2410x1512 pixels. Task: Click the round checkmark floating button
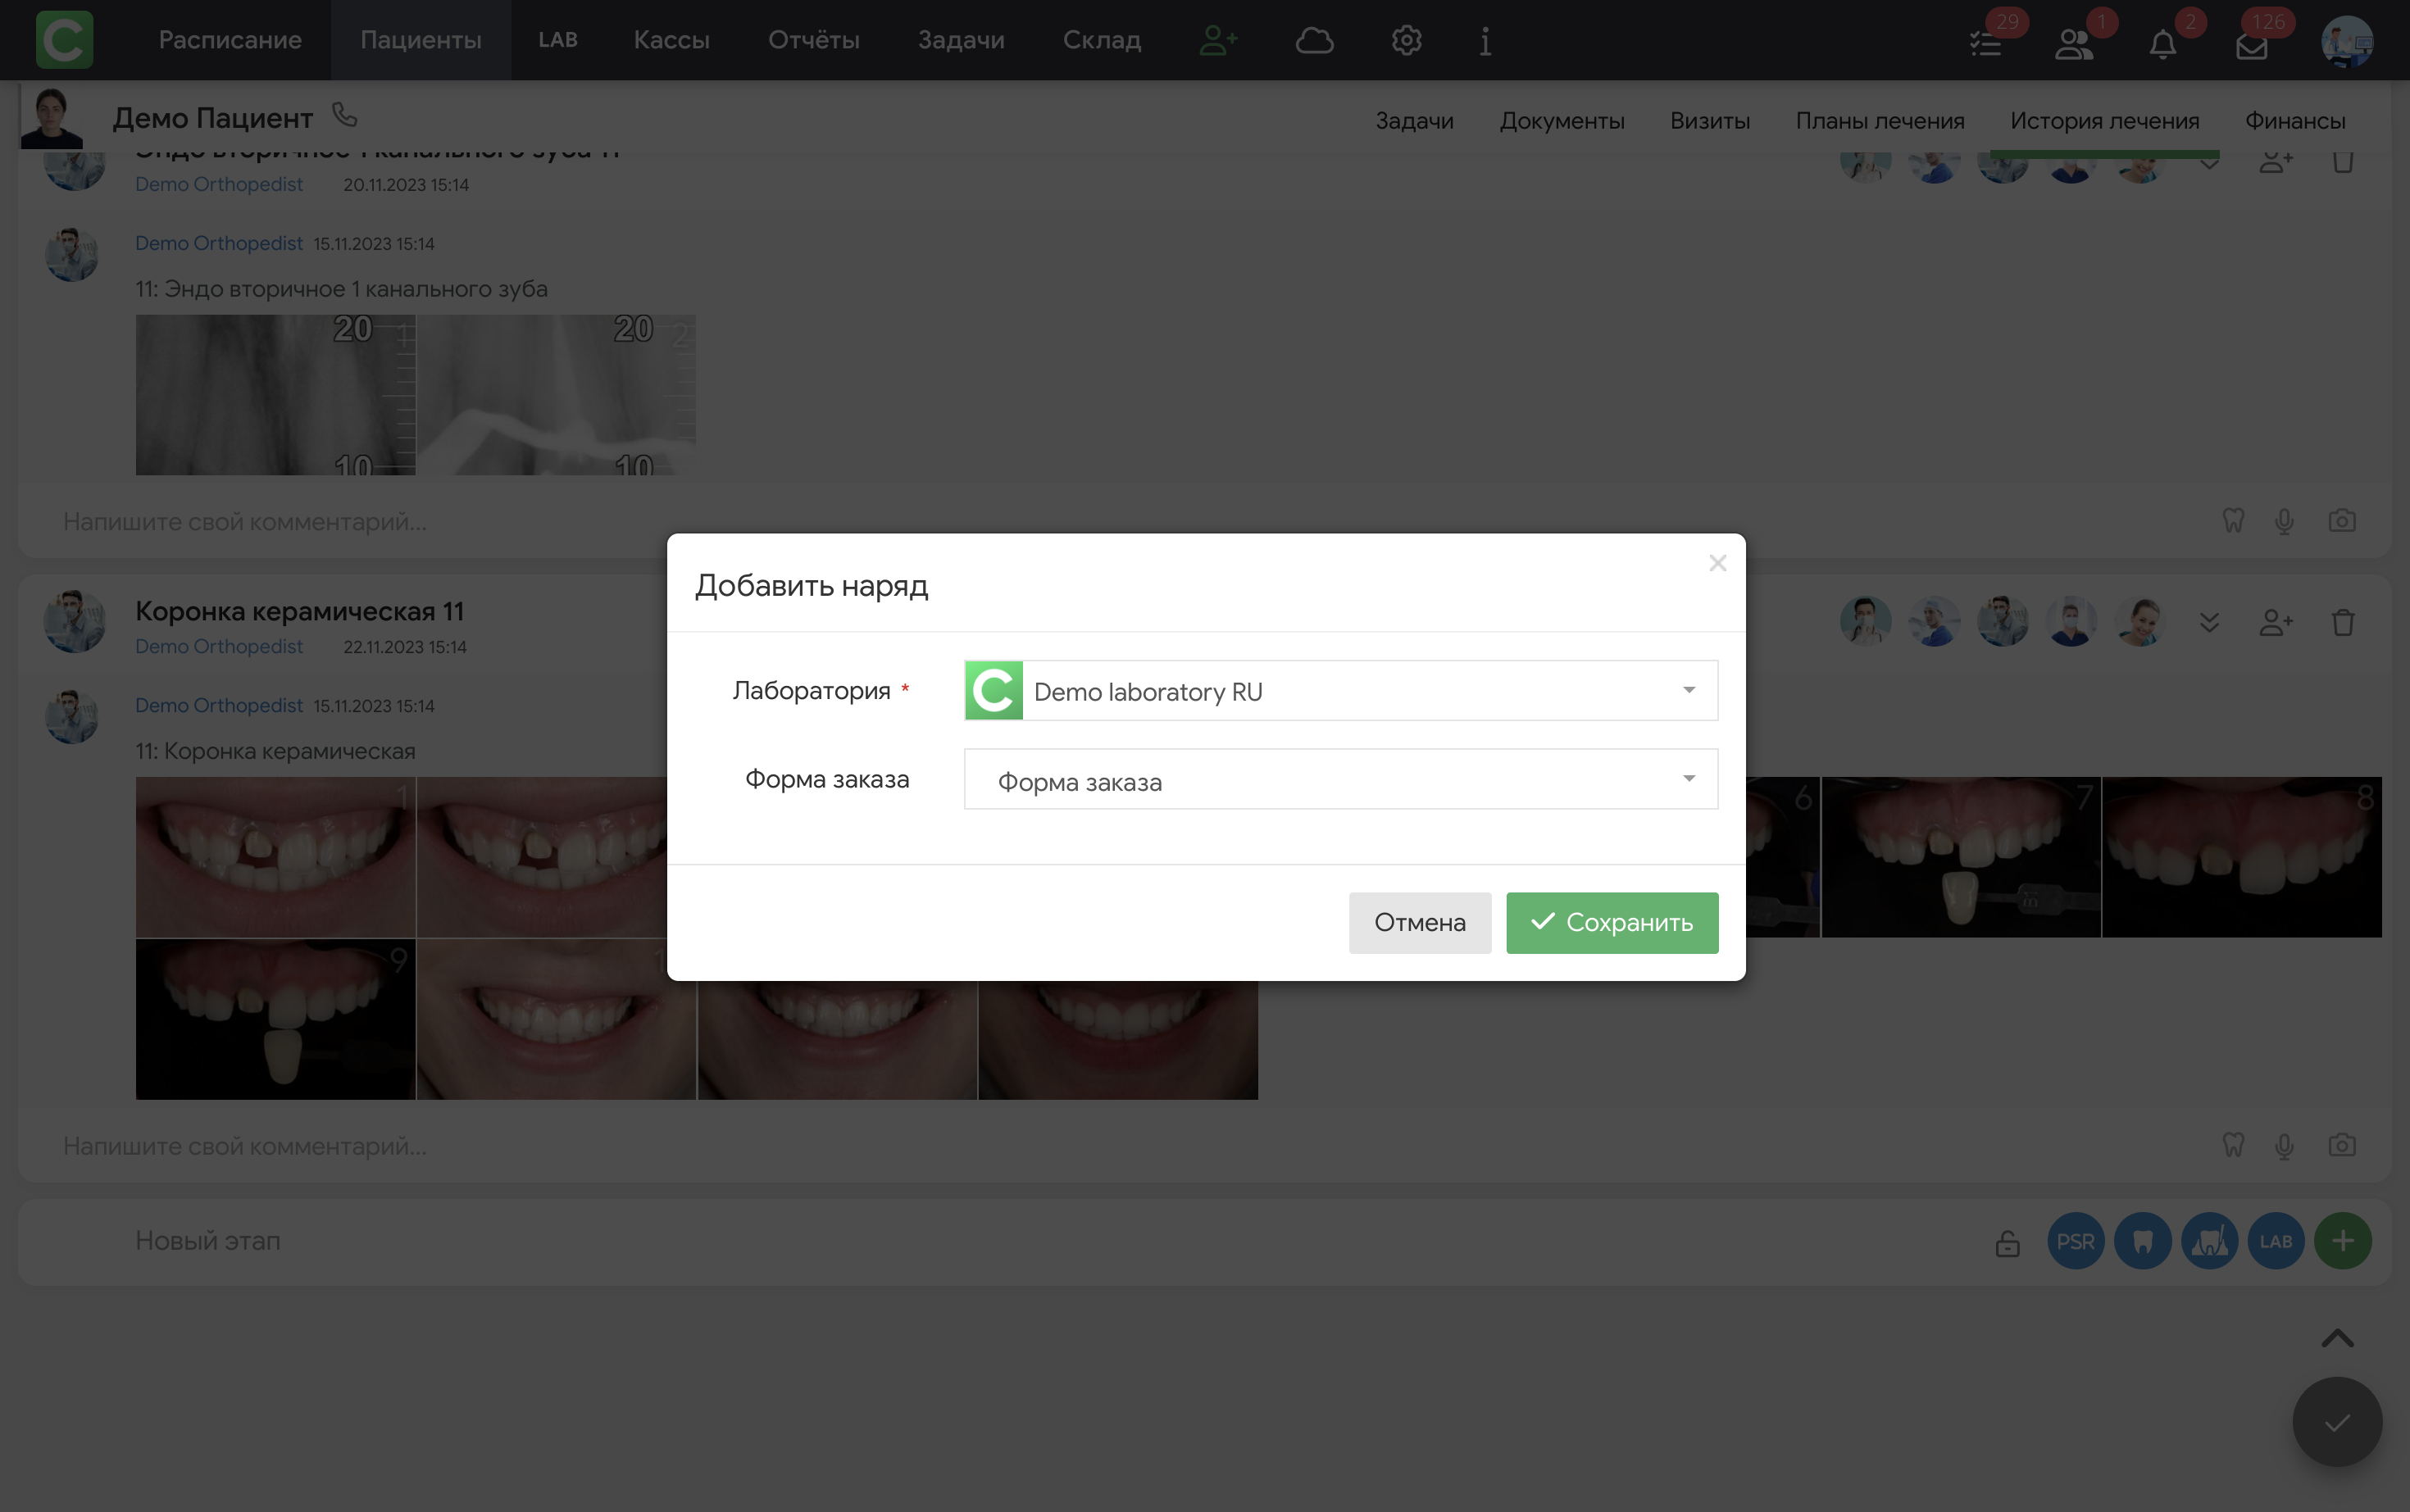coord(2337,1422)
